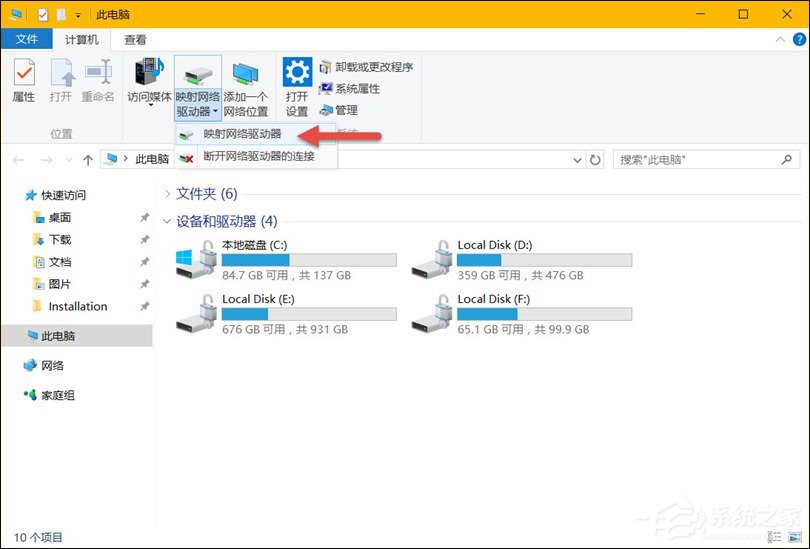Collapse the ribbon with the chevron
810x549 pixels.
(780, 39)
